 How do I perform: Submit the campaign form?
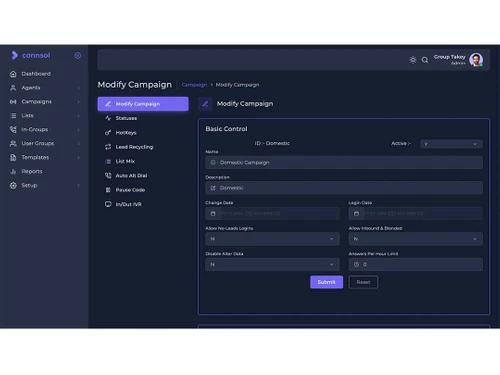pyautogui.click(x=327, y=282)
